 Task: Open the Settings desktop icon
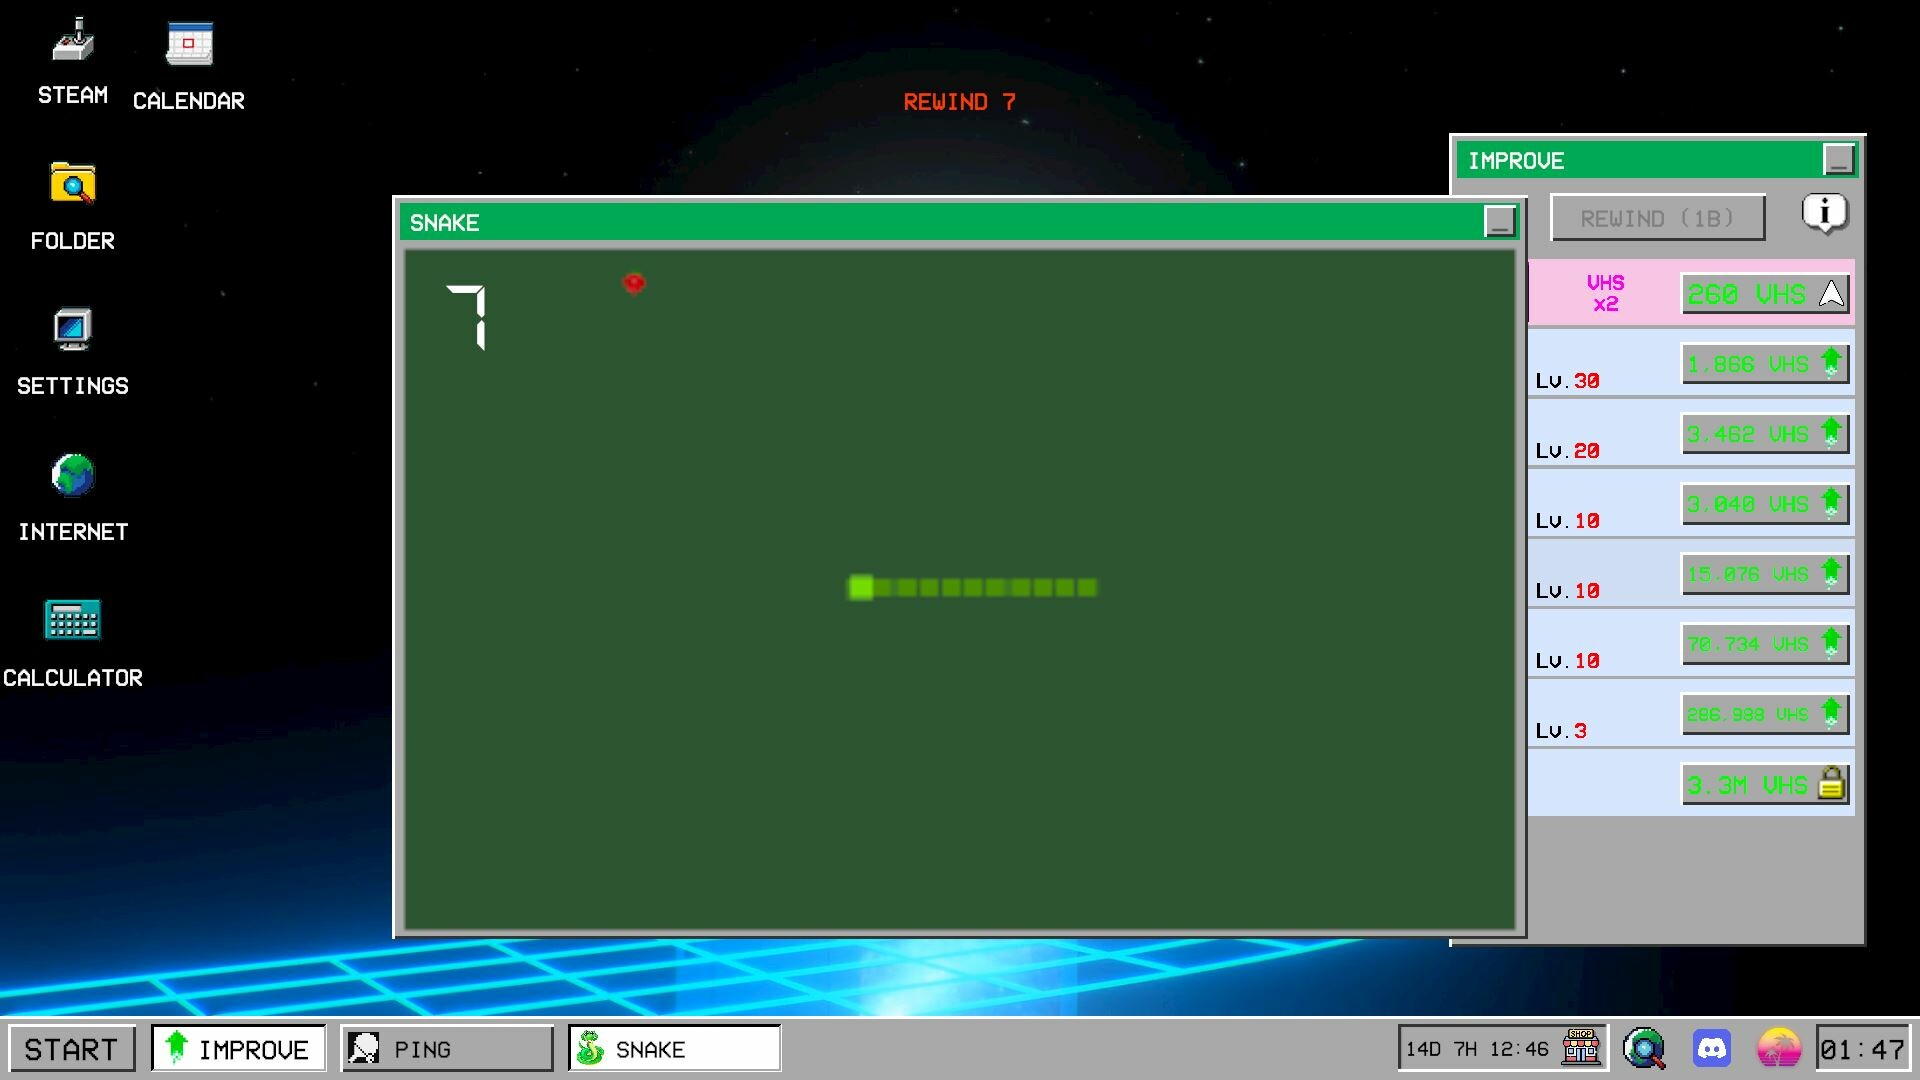coord(71,330)
